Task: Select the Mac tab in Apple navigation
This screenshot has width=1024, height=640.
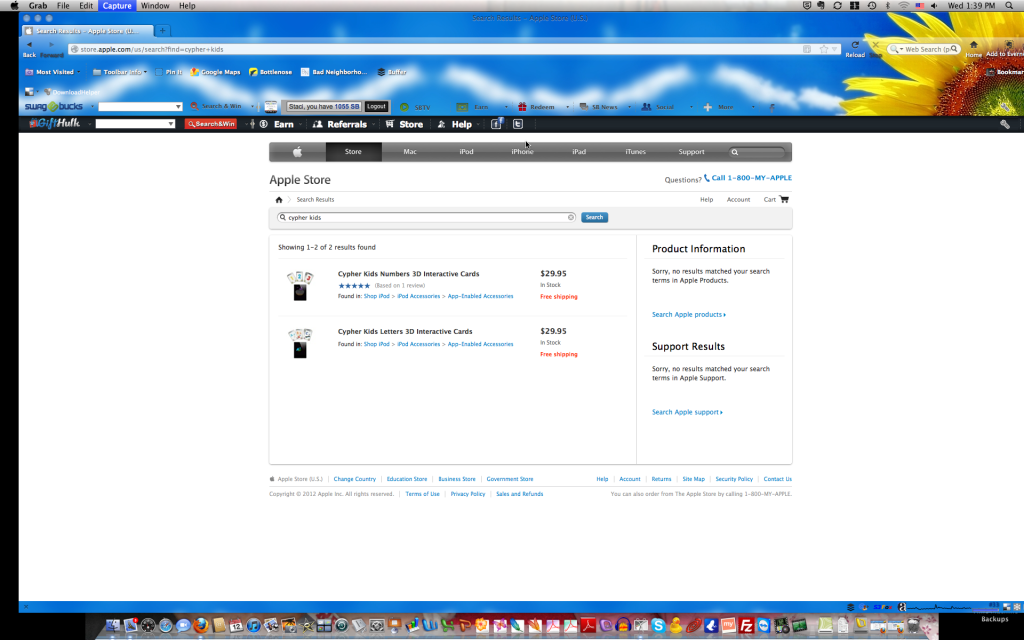Action: [409, 152]
